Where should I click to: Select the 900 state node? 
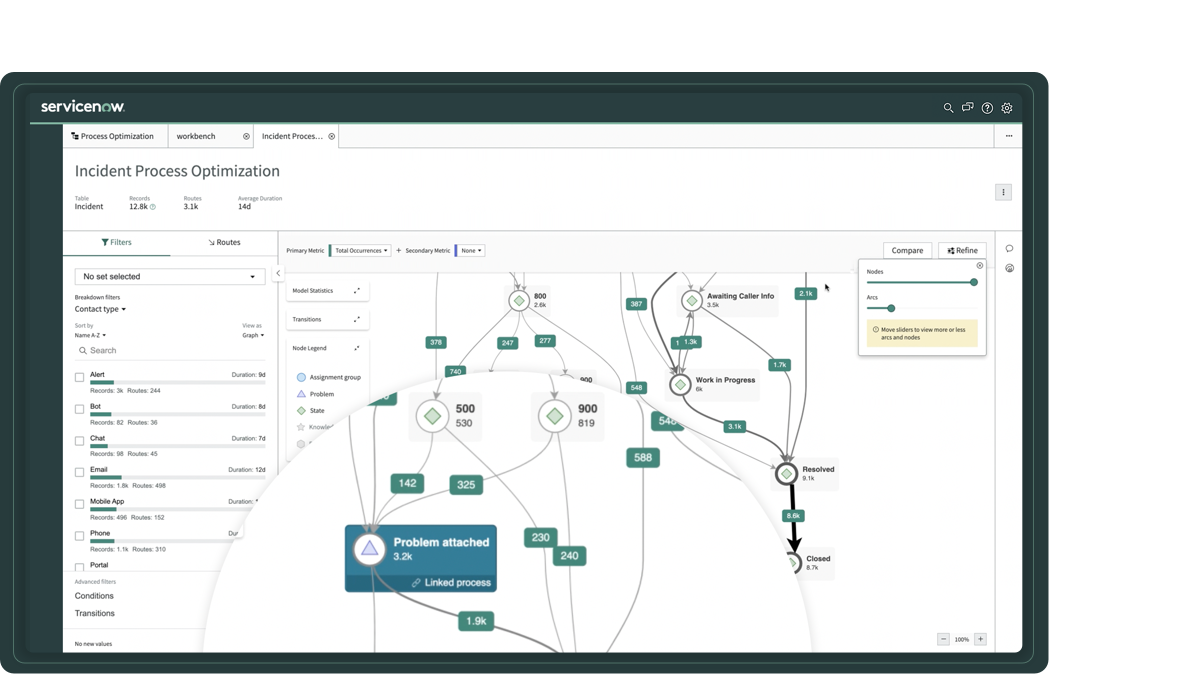click(555, 416)
